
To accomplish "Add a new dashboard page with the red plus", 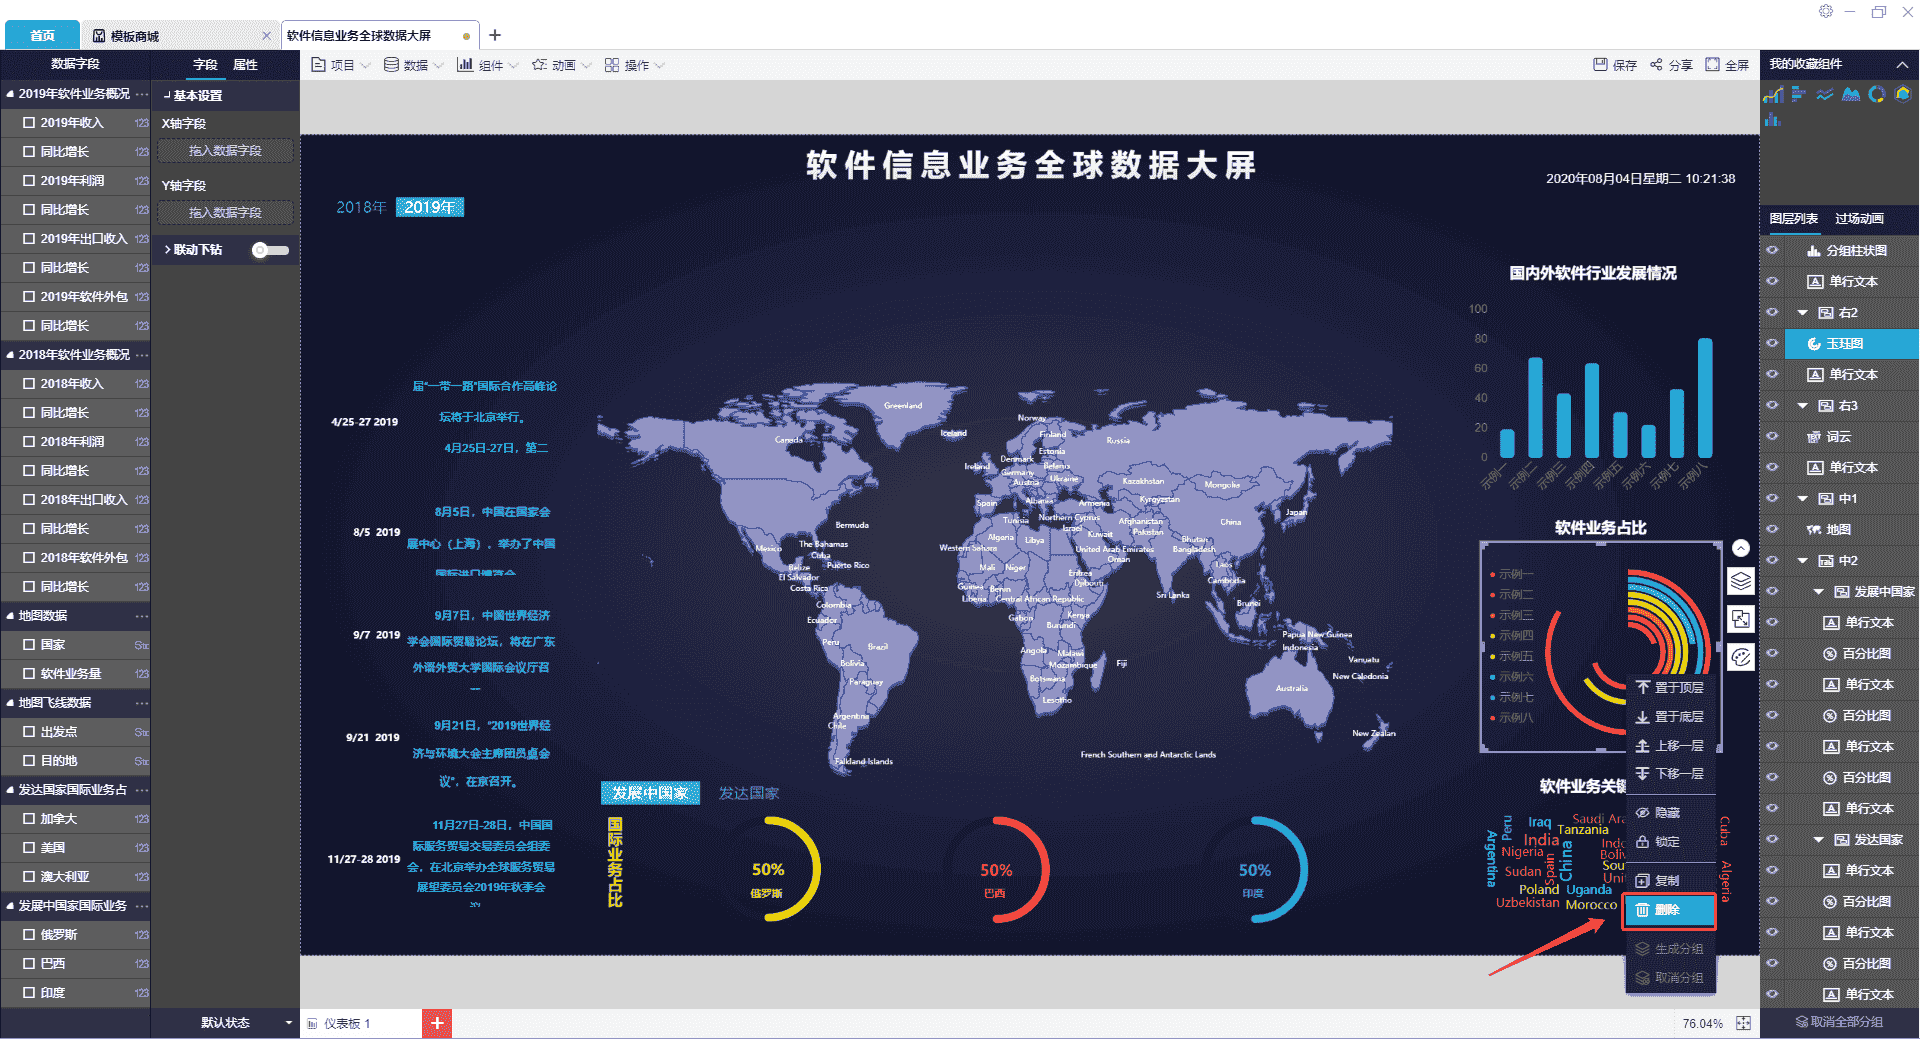I will (437, 1023).
